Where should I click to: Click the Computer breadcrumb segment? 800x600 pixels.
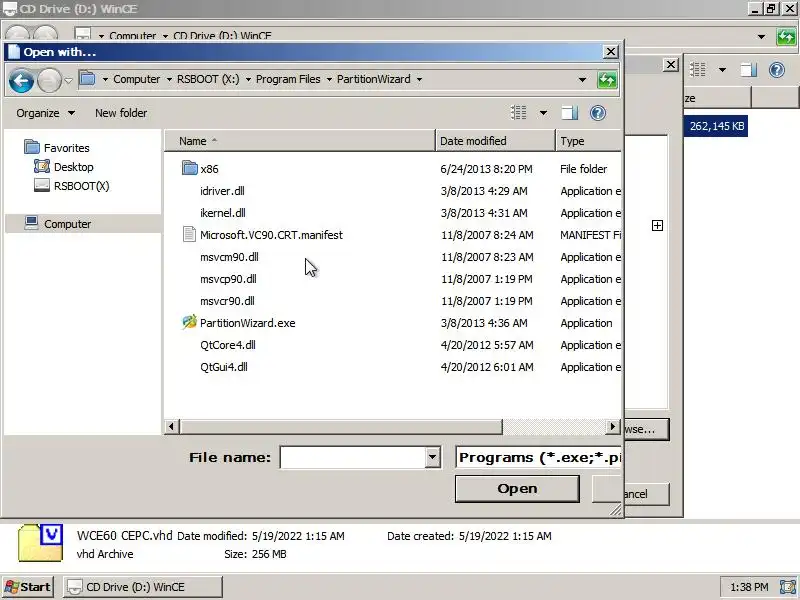click(x=137, y=79)
